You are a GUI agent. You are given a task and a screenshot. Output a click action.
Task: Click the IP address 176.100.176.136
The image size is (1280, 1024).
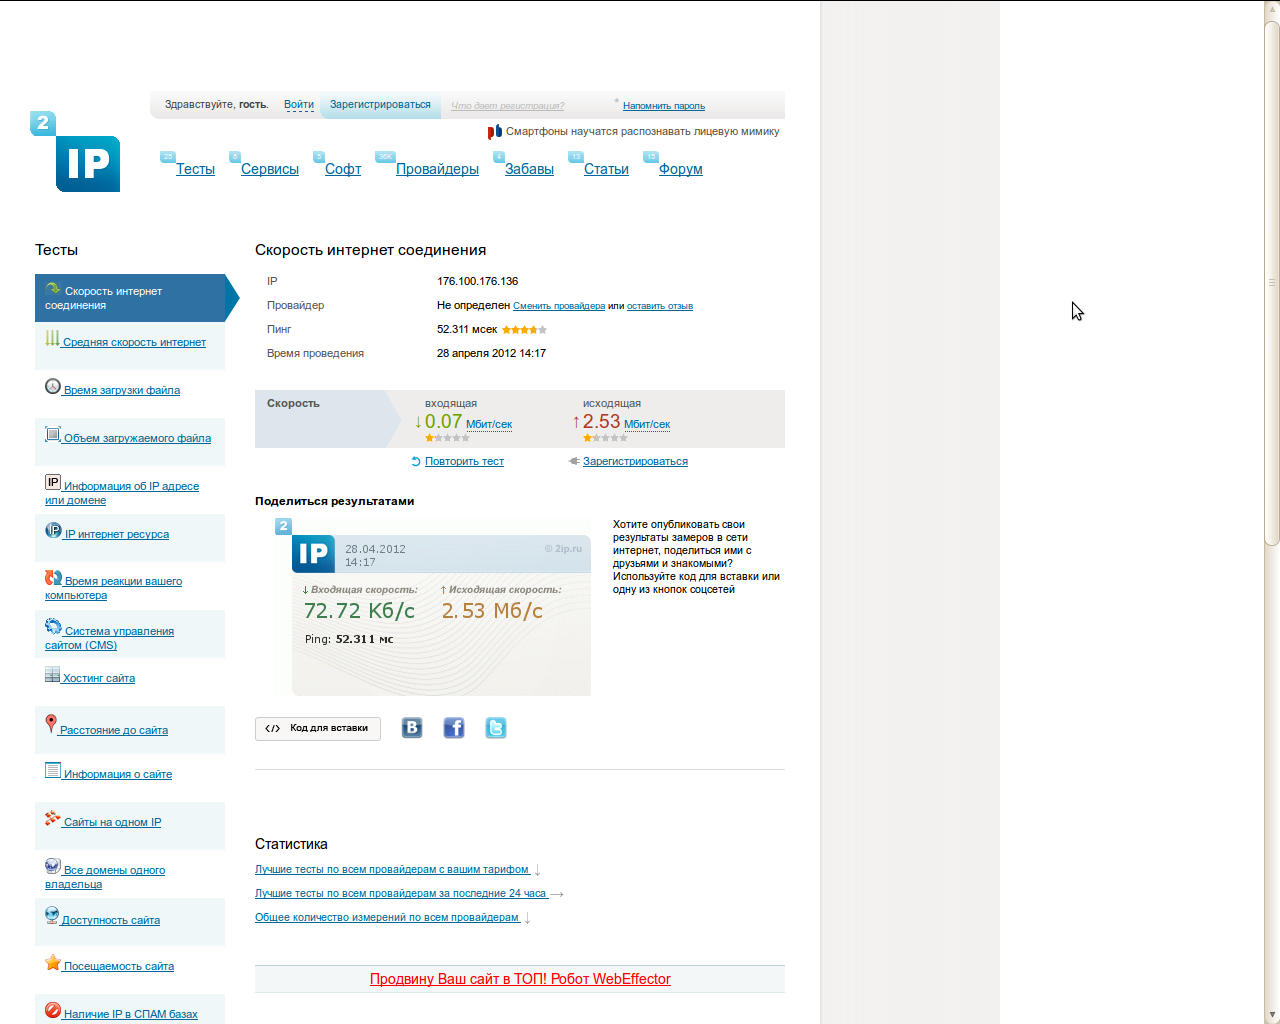pos(477,282)
